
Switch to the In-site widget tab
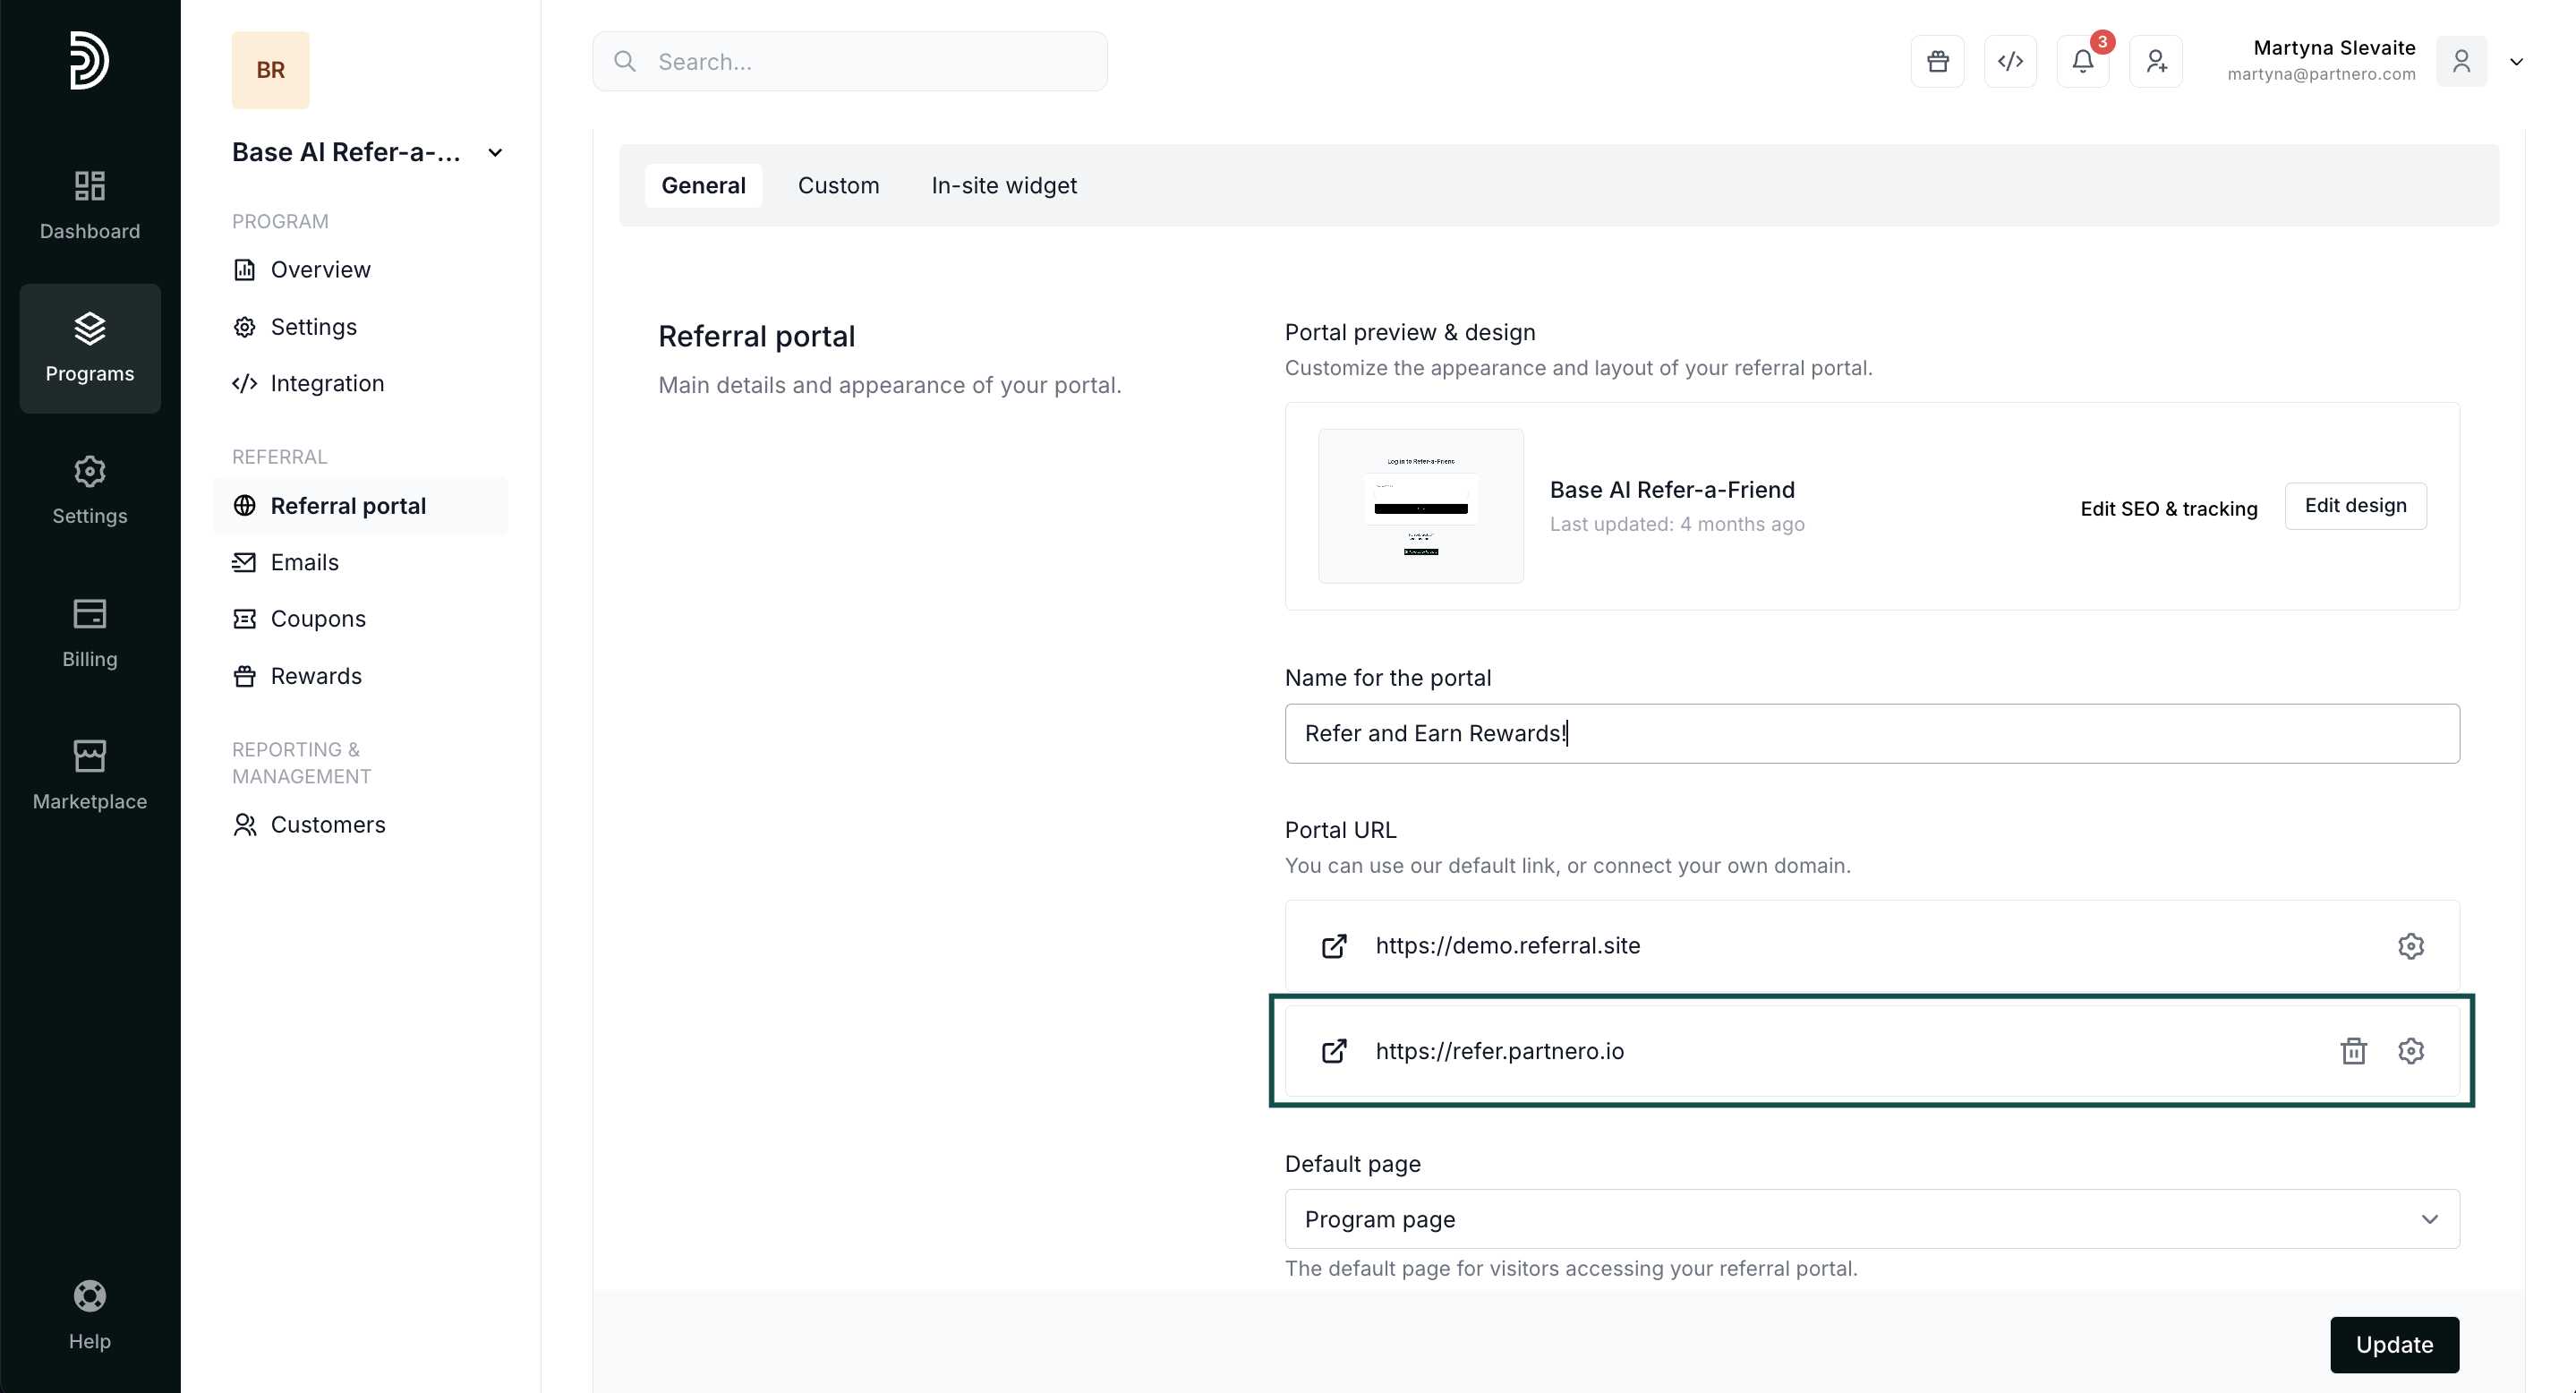[x=1003, y=186]
